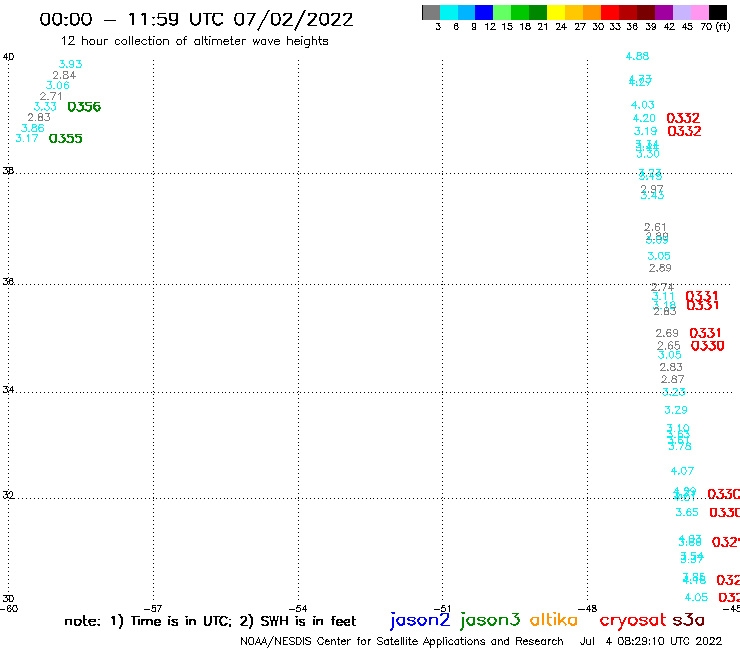The width and height of the screenshot is (740, 650).
Task: Select the gray wave height 2.87
Action: click(x=673, y=379)
